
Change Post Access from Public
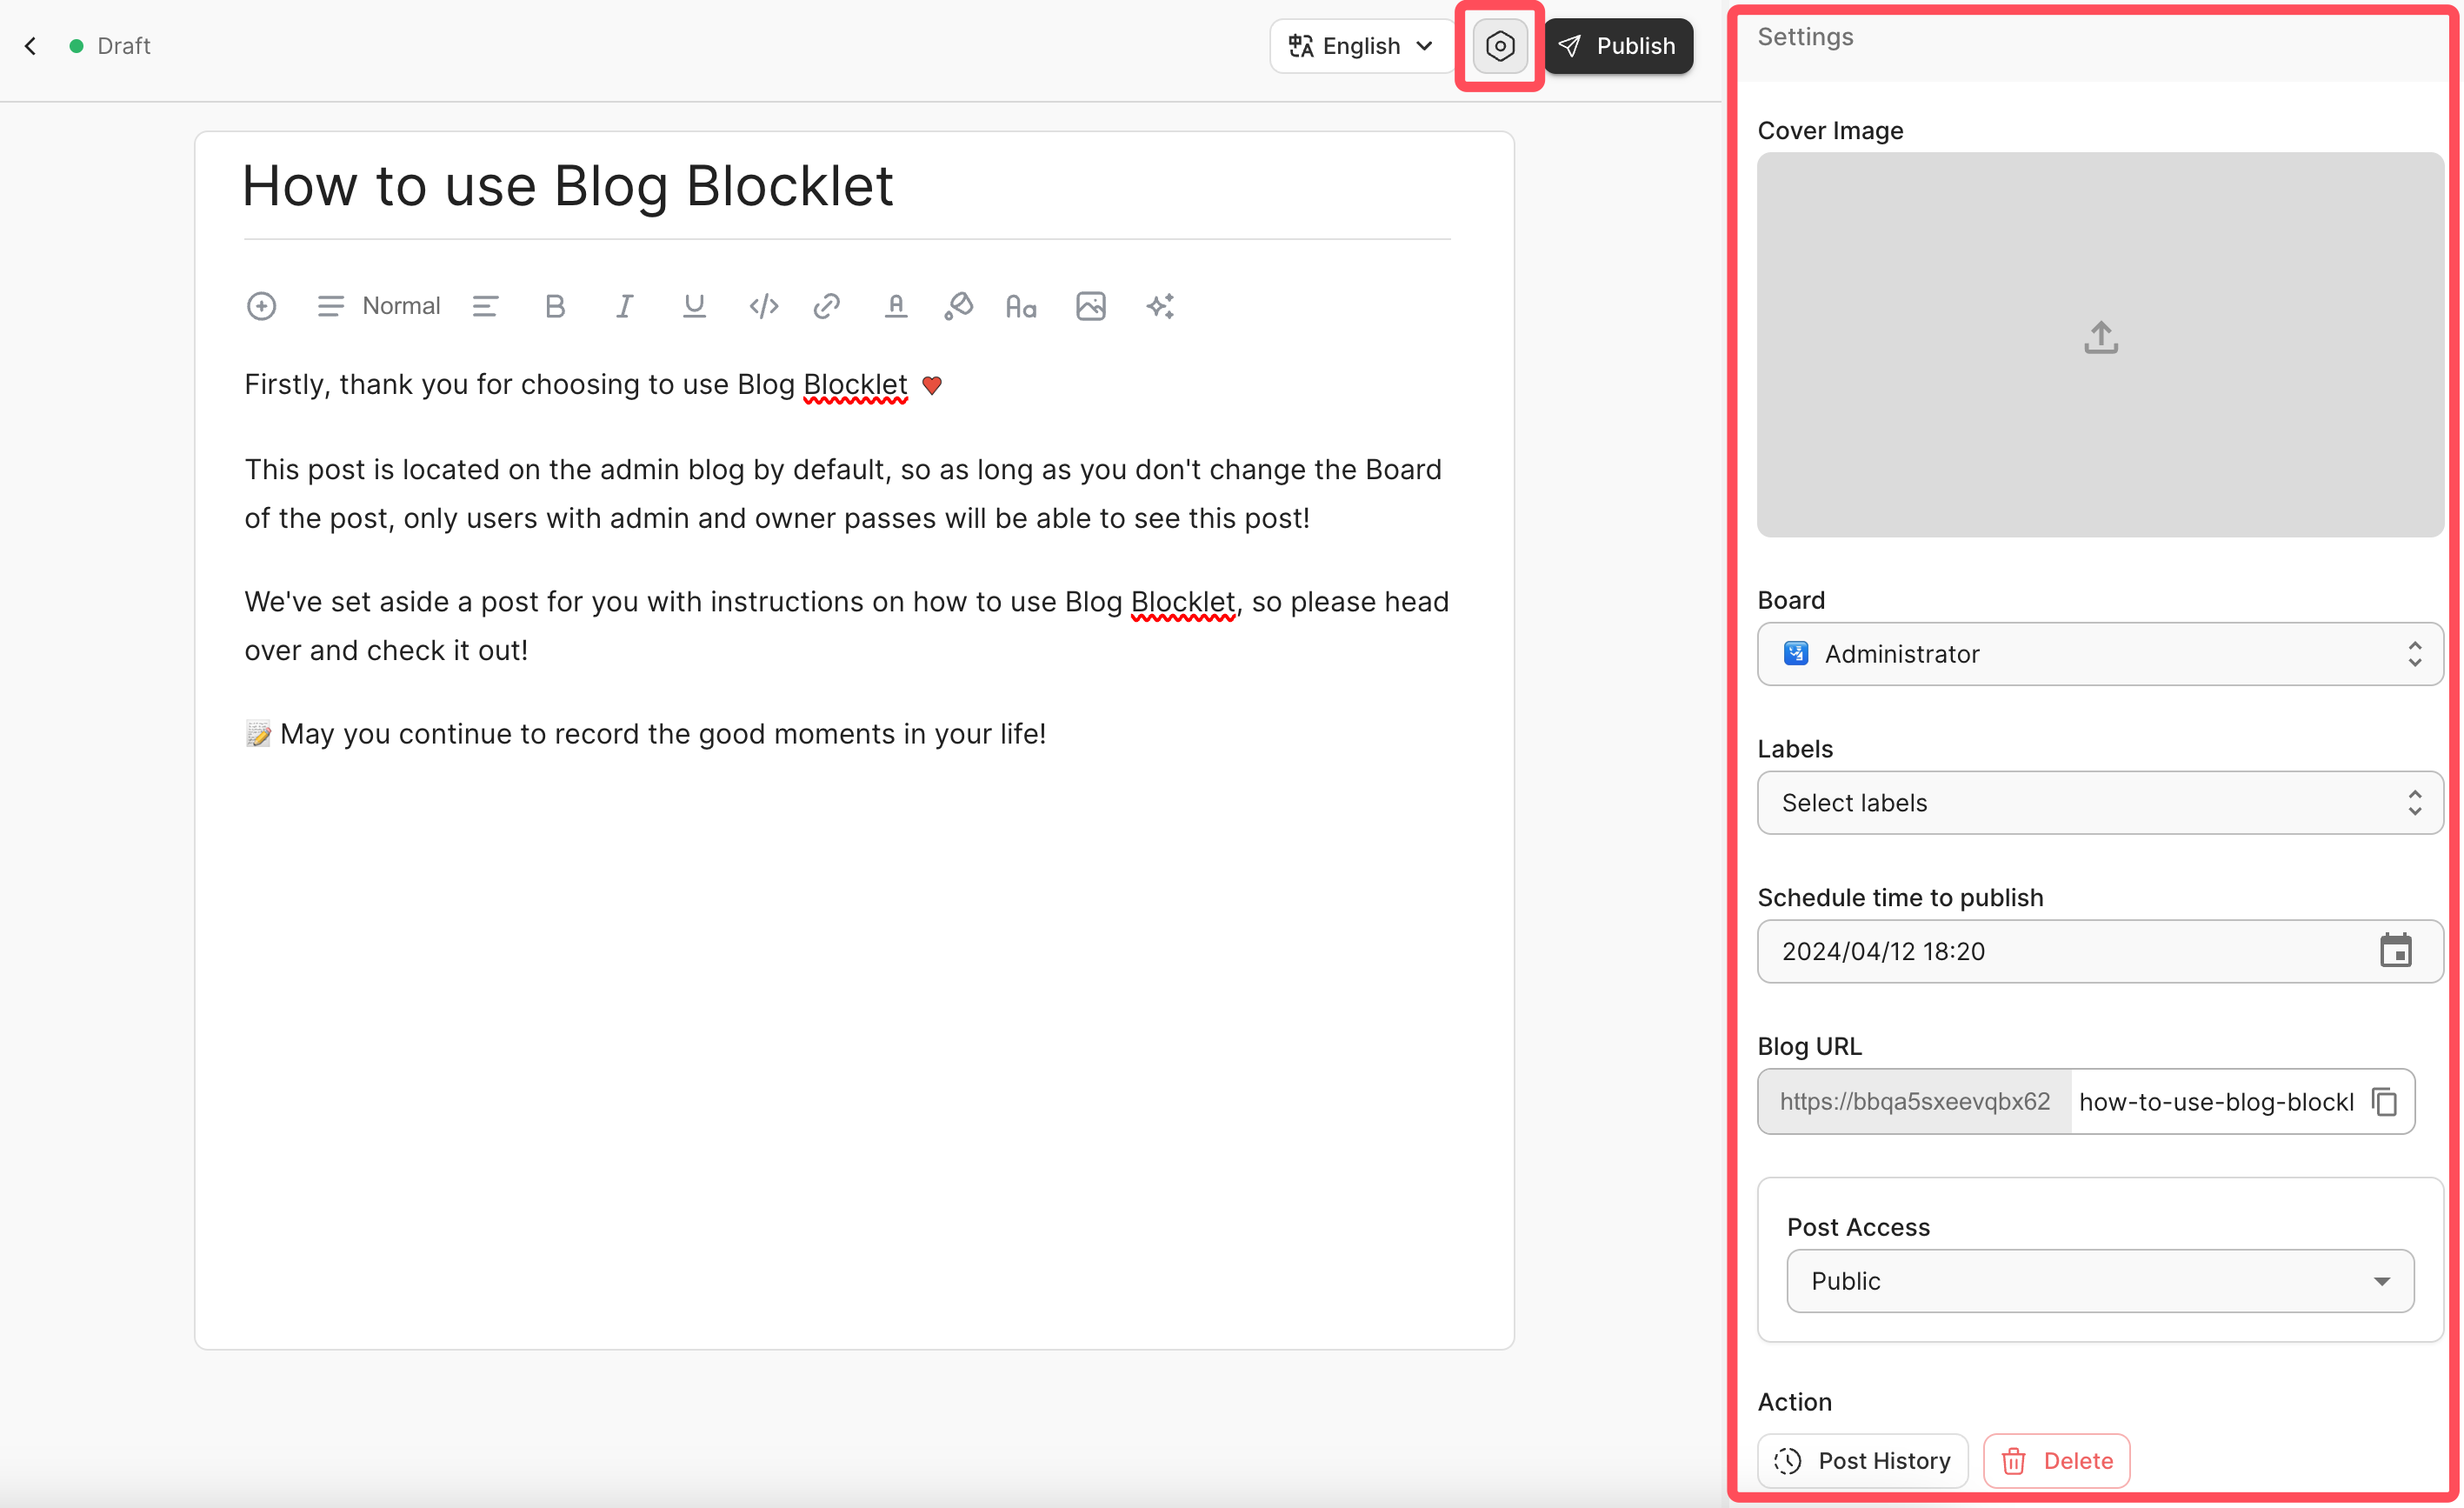click(2099, 1281)
